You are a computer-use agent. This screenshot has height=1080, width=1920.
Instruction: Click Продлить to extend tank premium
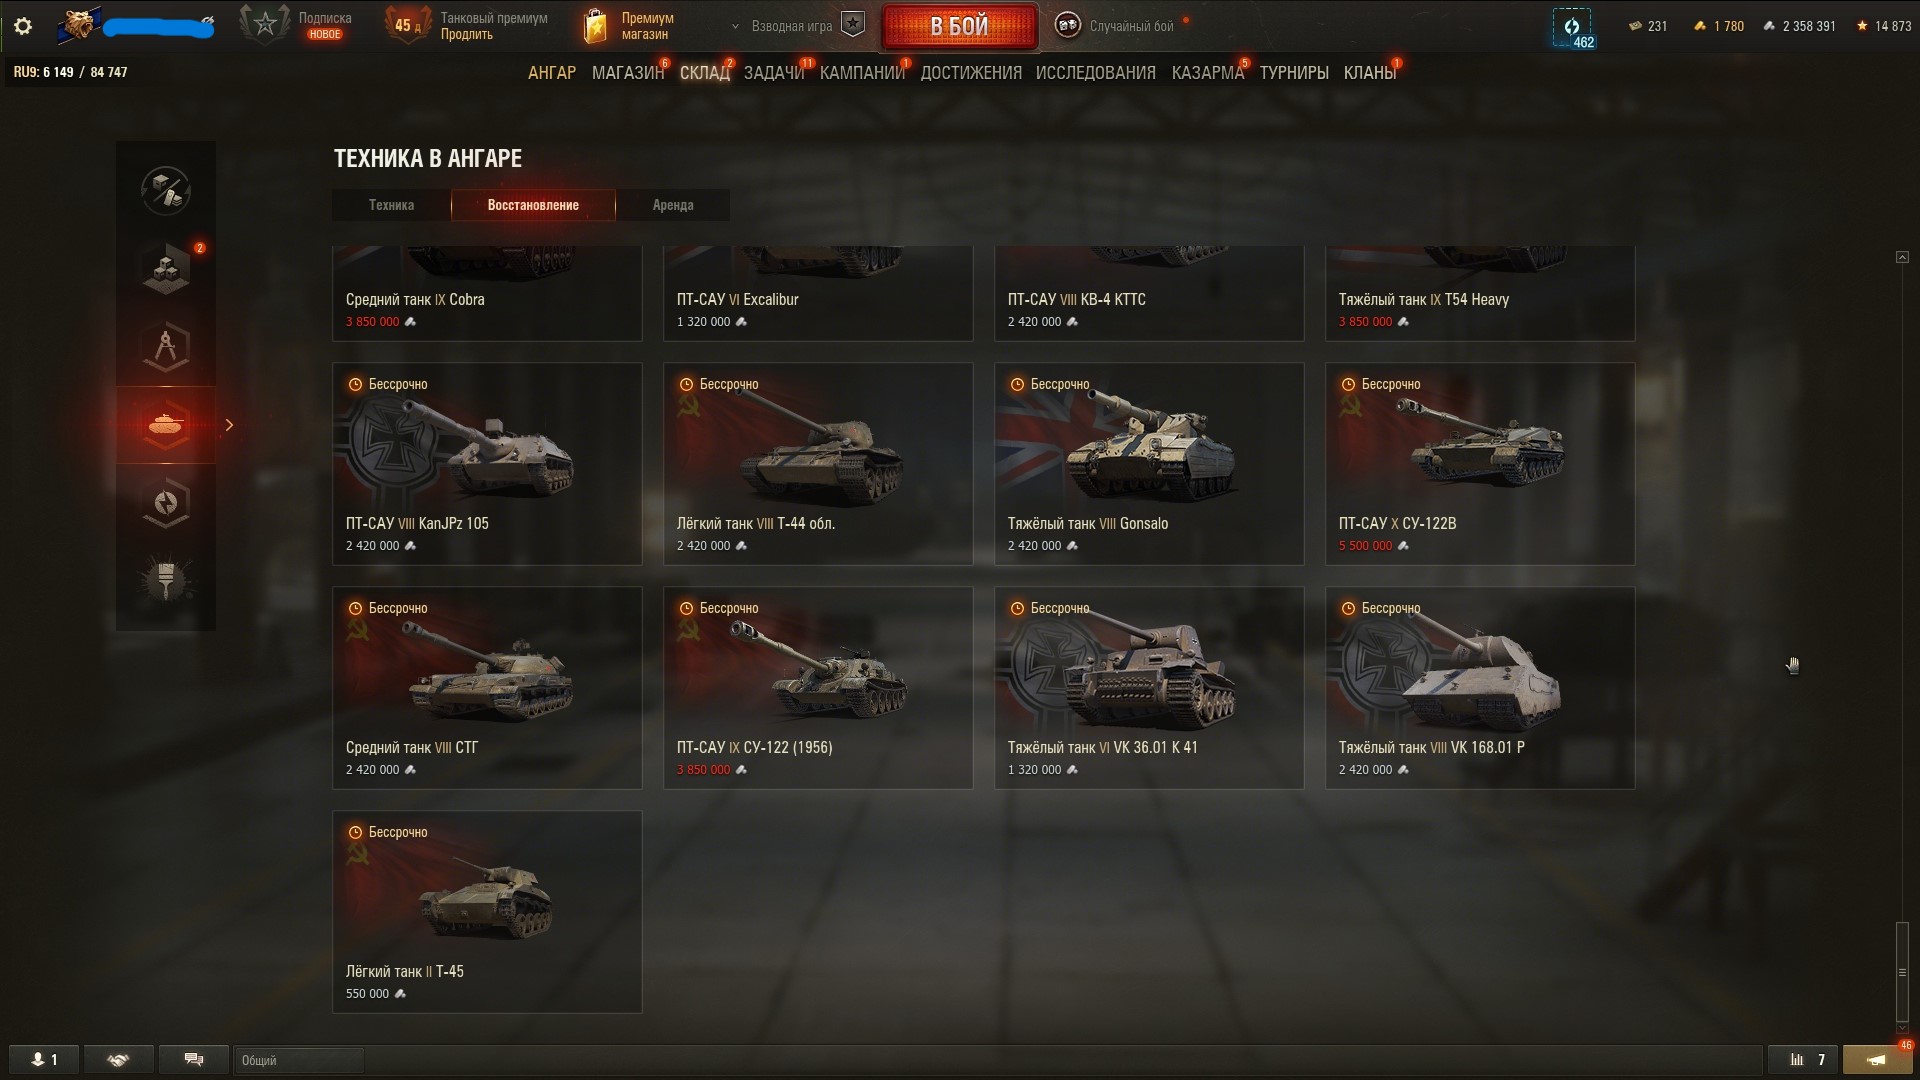466,35
